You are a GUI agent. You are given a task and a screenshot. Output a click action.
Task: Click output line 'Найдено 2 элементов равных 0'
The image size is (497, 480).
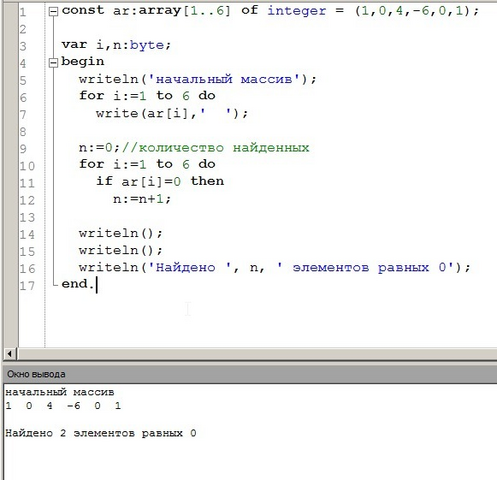point(101,433)
